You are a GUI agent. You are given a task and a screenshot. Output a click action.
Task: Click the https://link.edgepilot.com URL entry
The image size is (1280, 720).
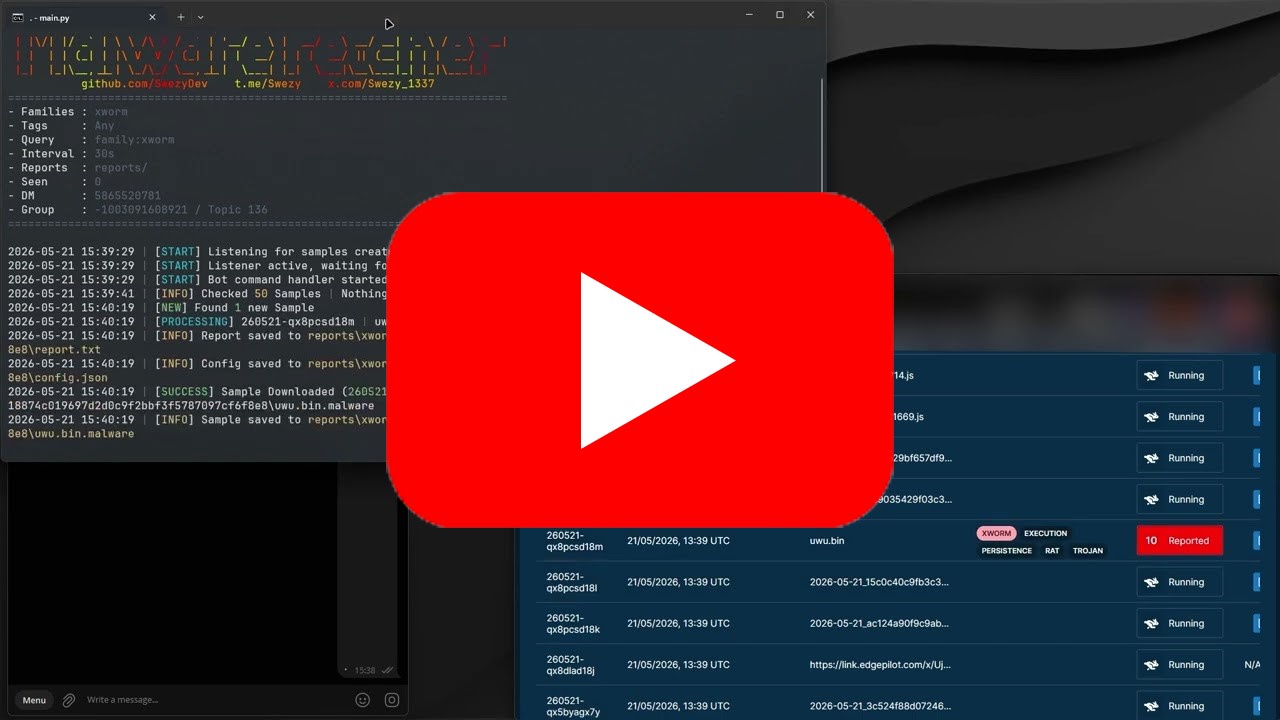(879, 665)
